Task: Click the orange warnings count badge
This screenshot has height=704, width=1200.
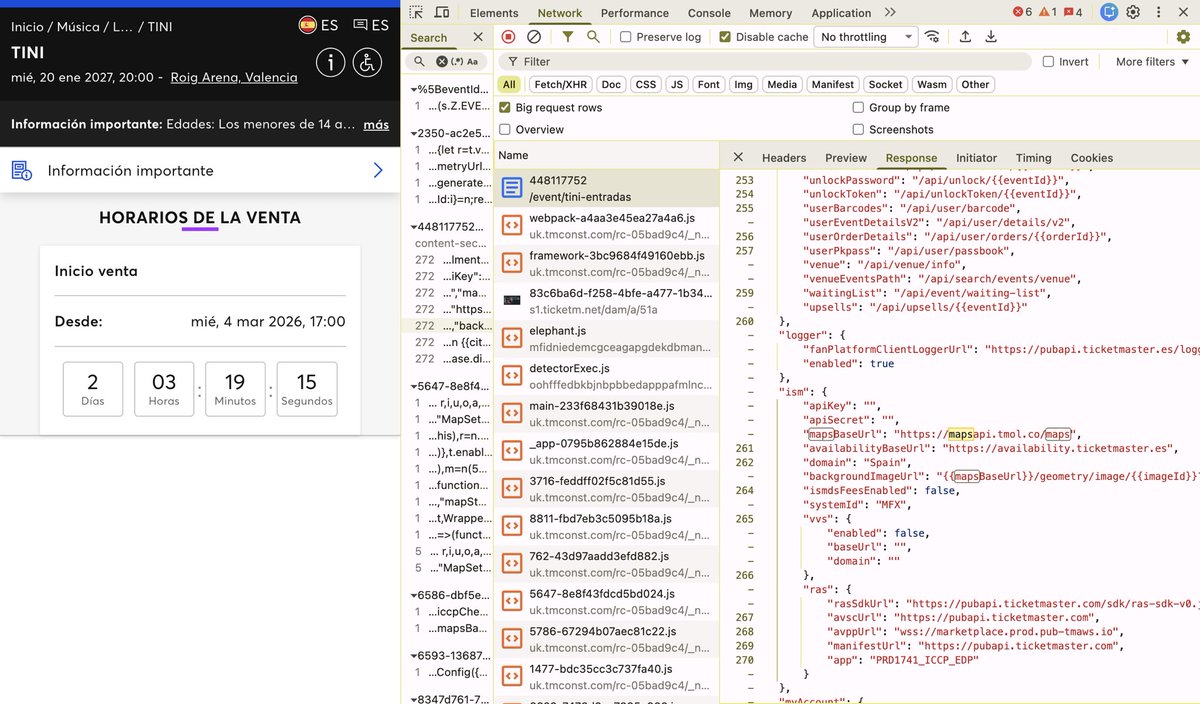Action: (x=1048, y=13)
